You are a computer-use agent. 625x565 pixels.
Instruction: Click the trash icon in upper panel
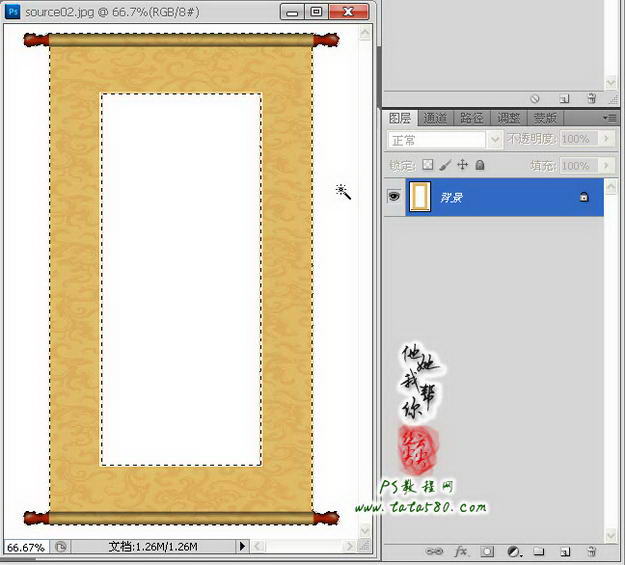592,98
